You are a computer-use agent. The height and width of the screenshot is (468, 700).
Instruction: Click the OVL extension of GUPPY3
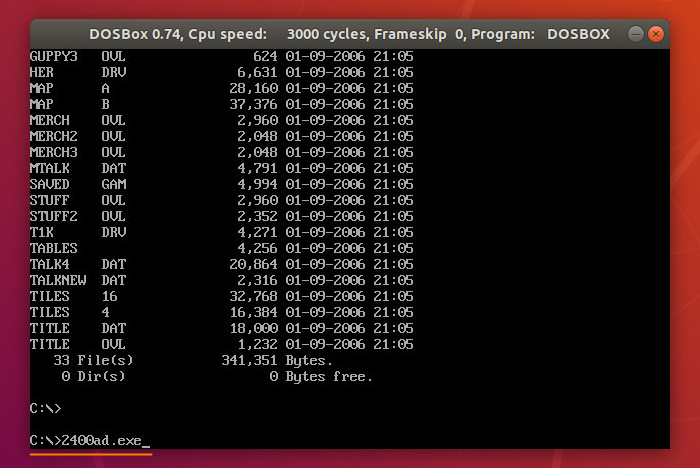point(113,56)
